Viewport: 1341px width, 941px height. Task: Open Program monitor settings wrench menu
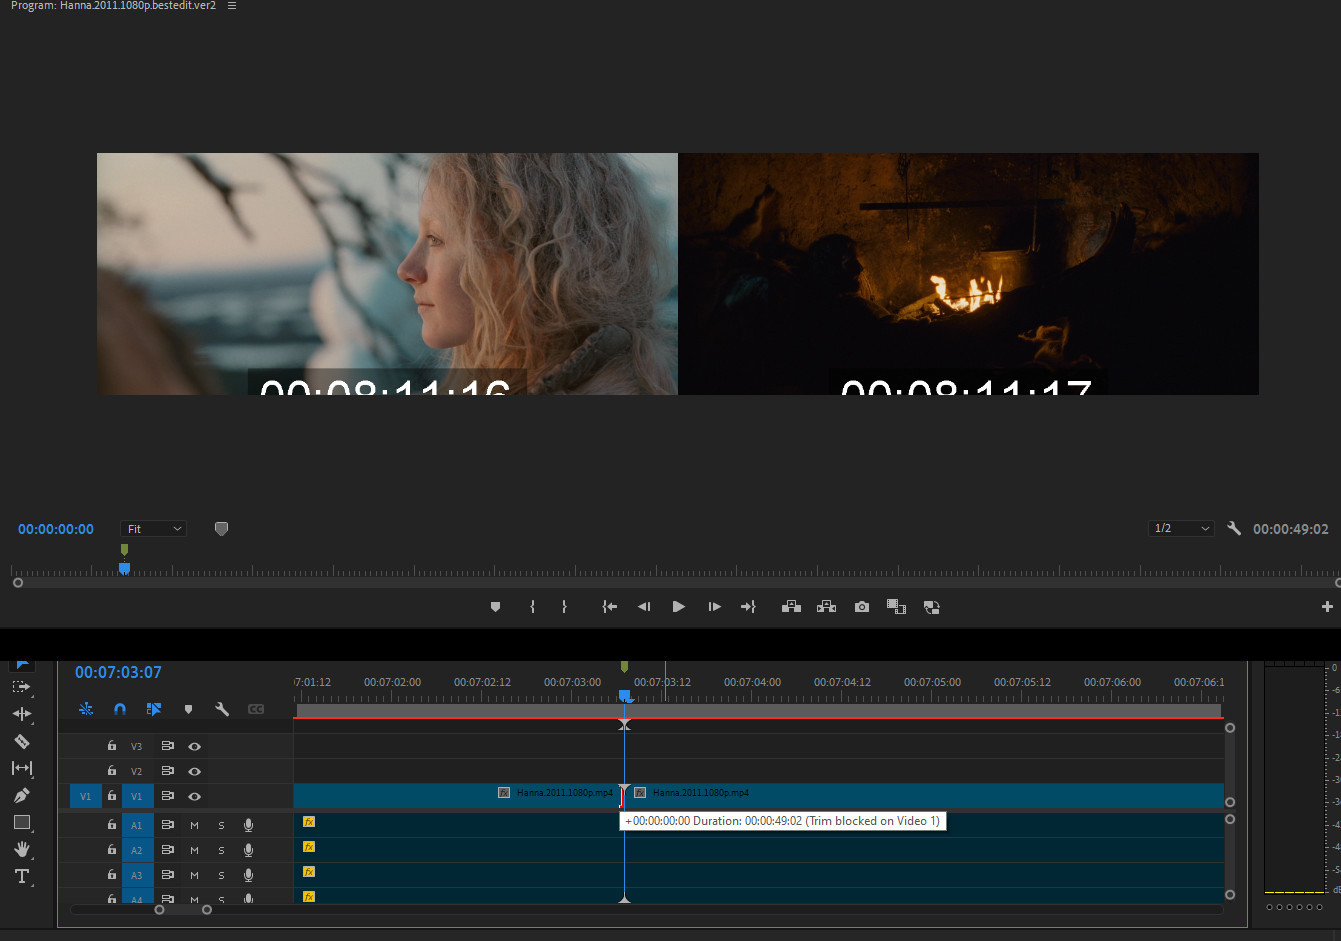(1234, 528)
